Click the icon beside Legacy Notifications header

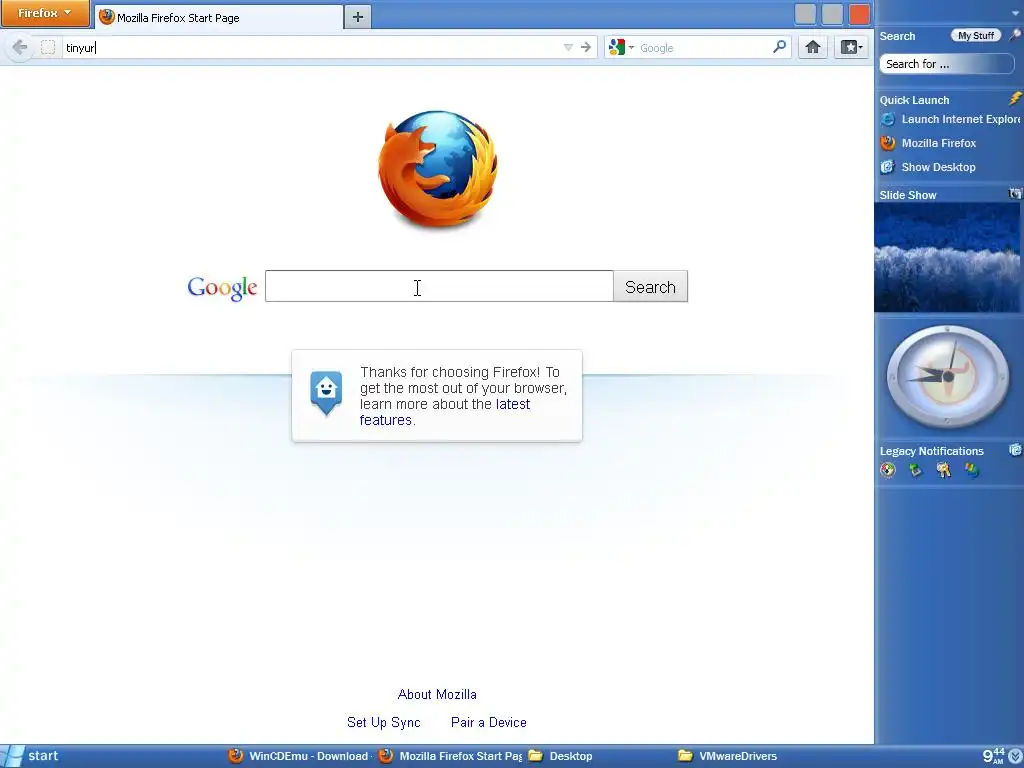[1016, 450]
